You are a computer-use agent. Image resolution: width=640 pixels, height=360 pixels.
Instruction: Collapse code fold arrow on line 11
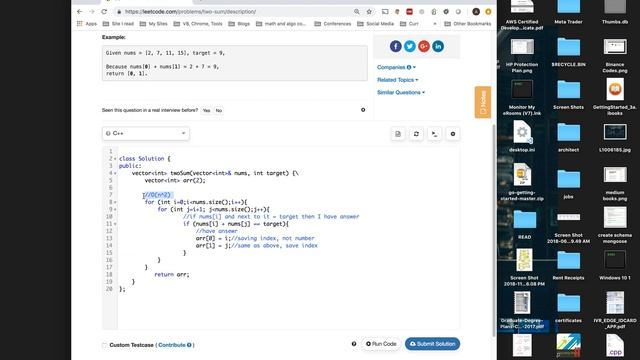tap(115, 224)
